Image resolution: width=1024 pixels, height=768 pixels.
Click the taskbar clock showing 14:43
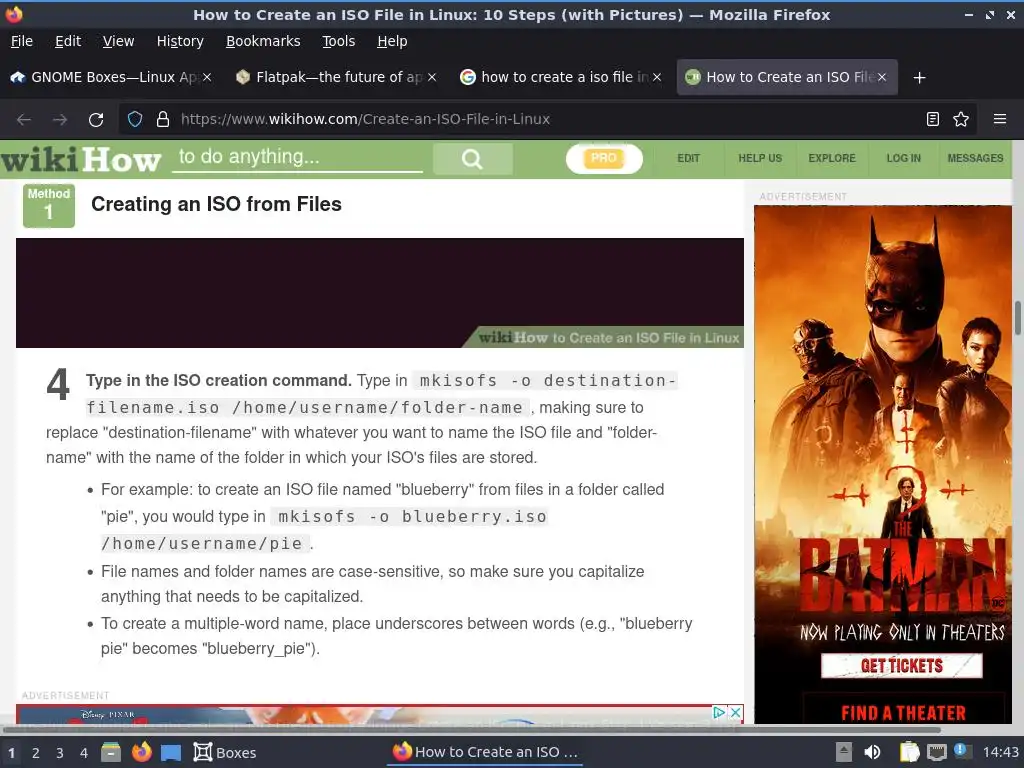[1000, 752]
